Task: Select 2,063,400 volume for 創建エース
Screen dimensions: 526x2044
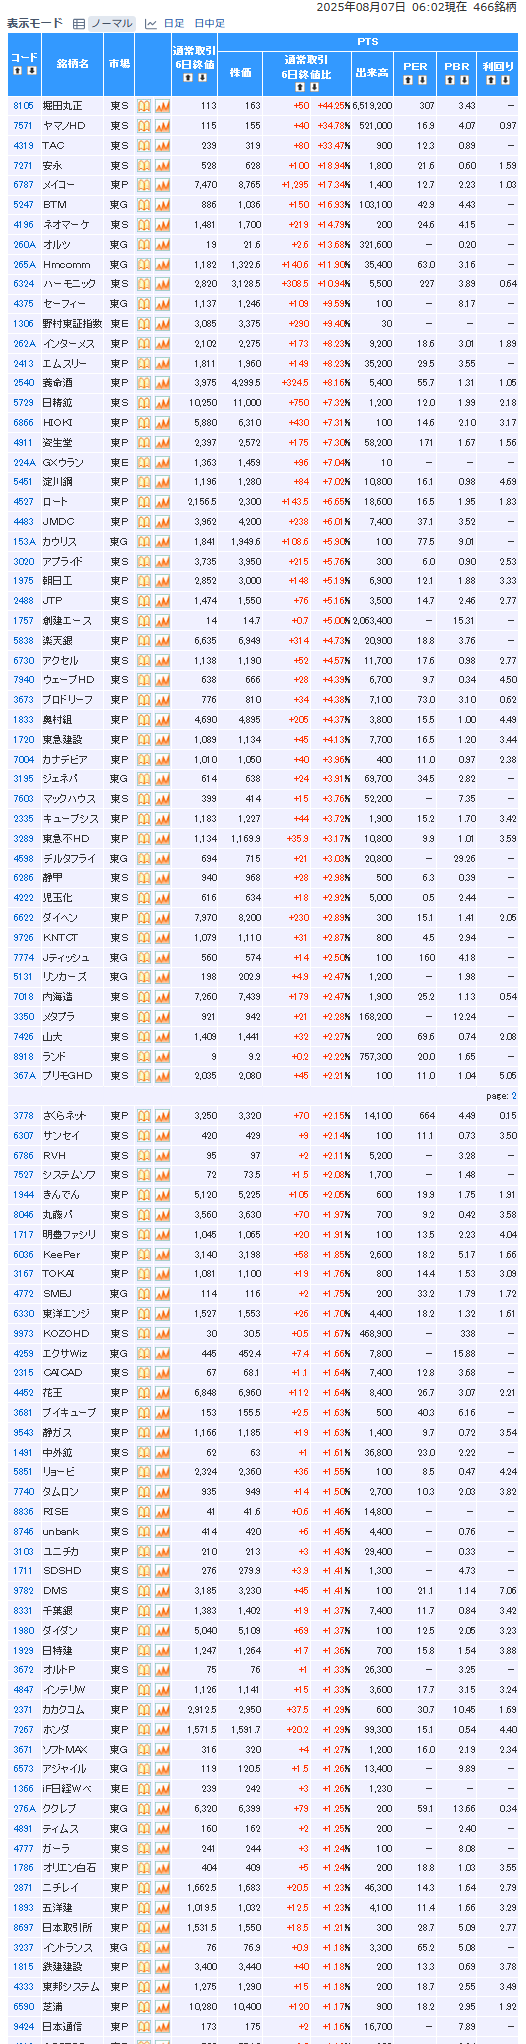Action: coord(373,620)
